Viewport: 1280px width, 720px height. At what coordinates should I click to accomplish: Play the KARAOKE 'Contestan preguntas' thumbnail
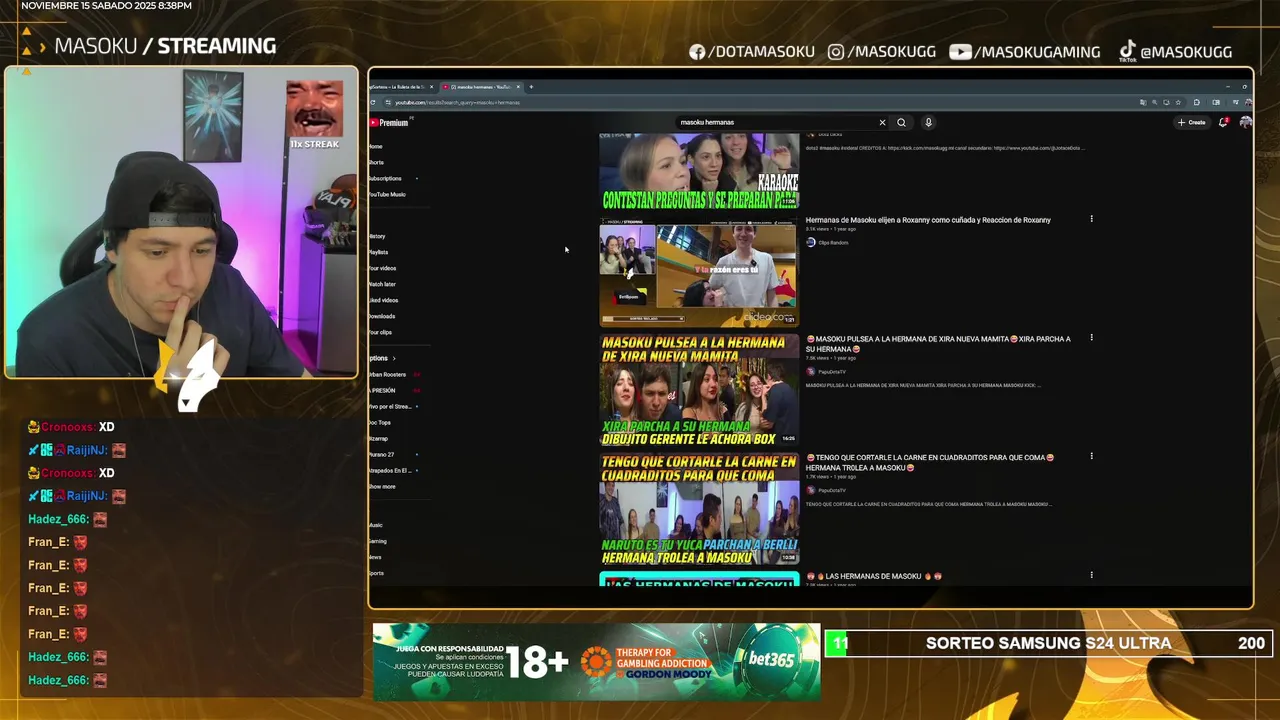(699, 171)
